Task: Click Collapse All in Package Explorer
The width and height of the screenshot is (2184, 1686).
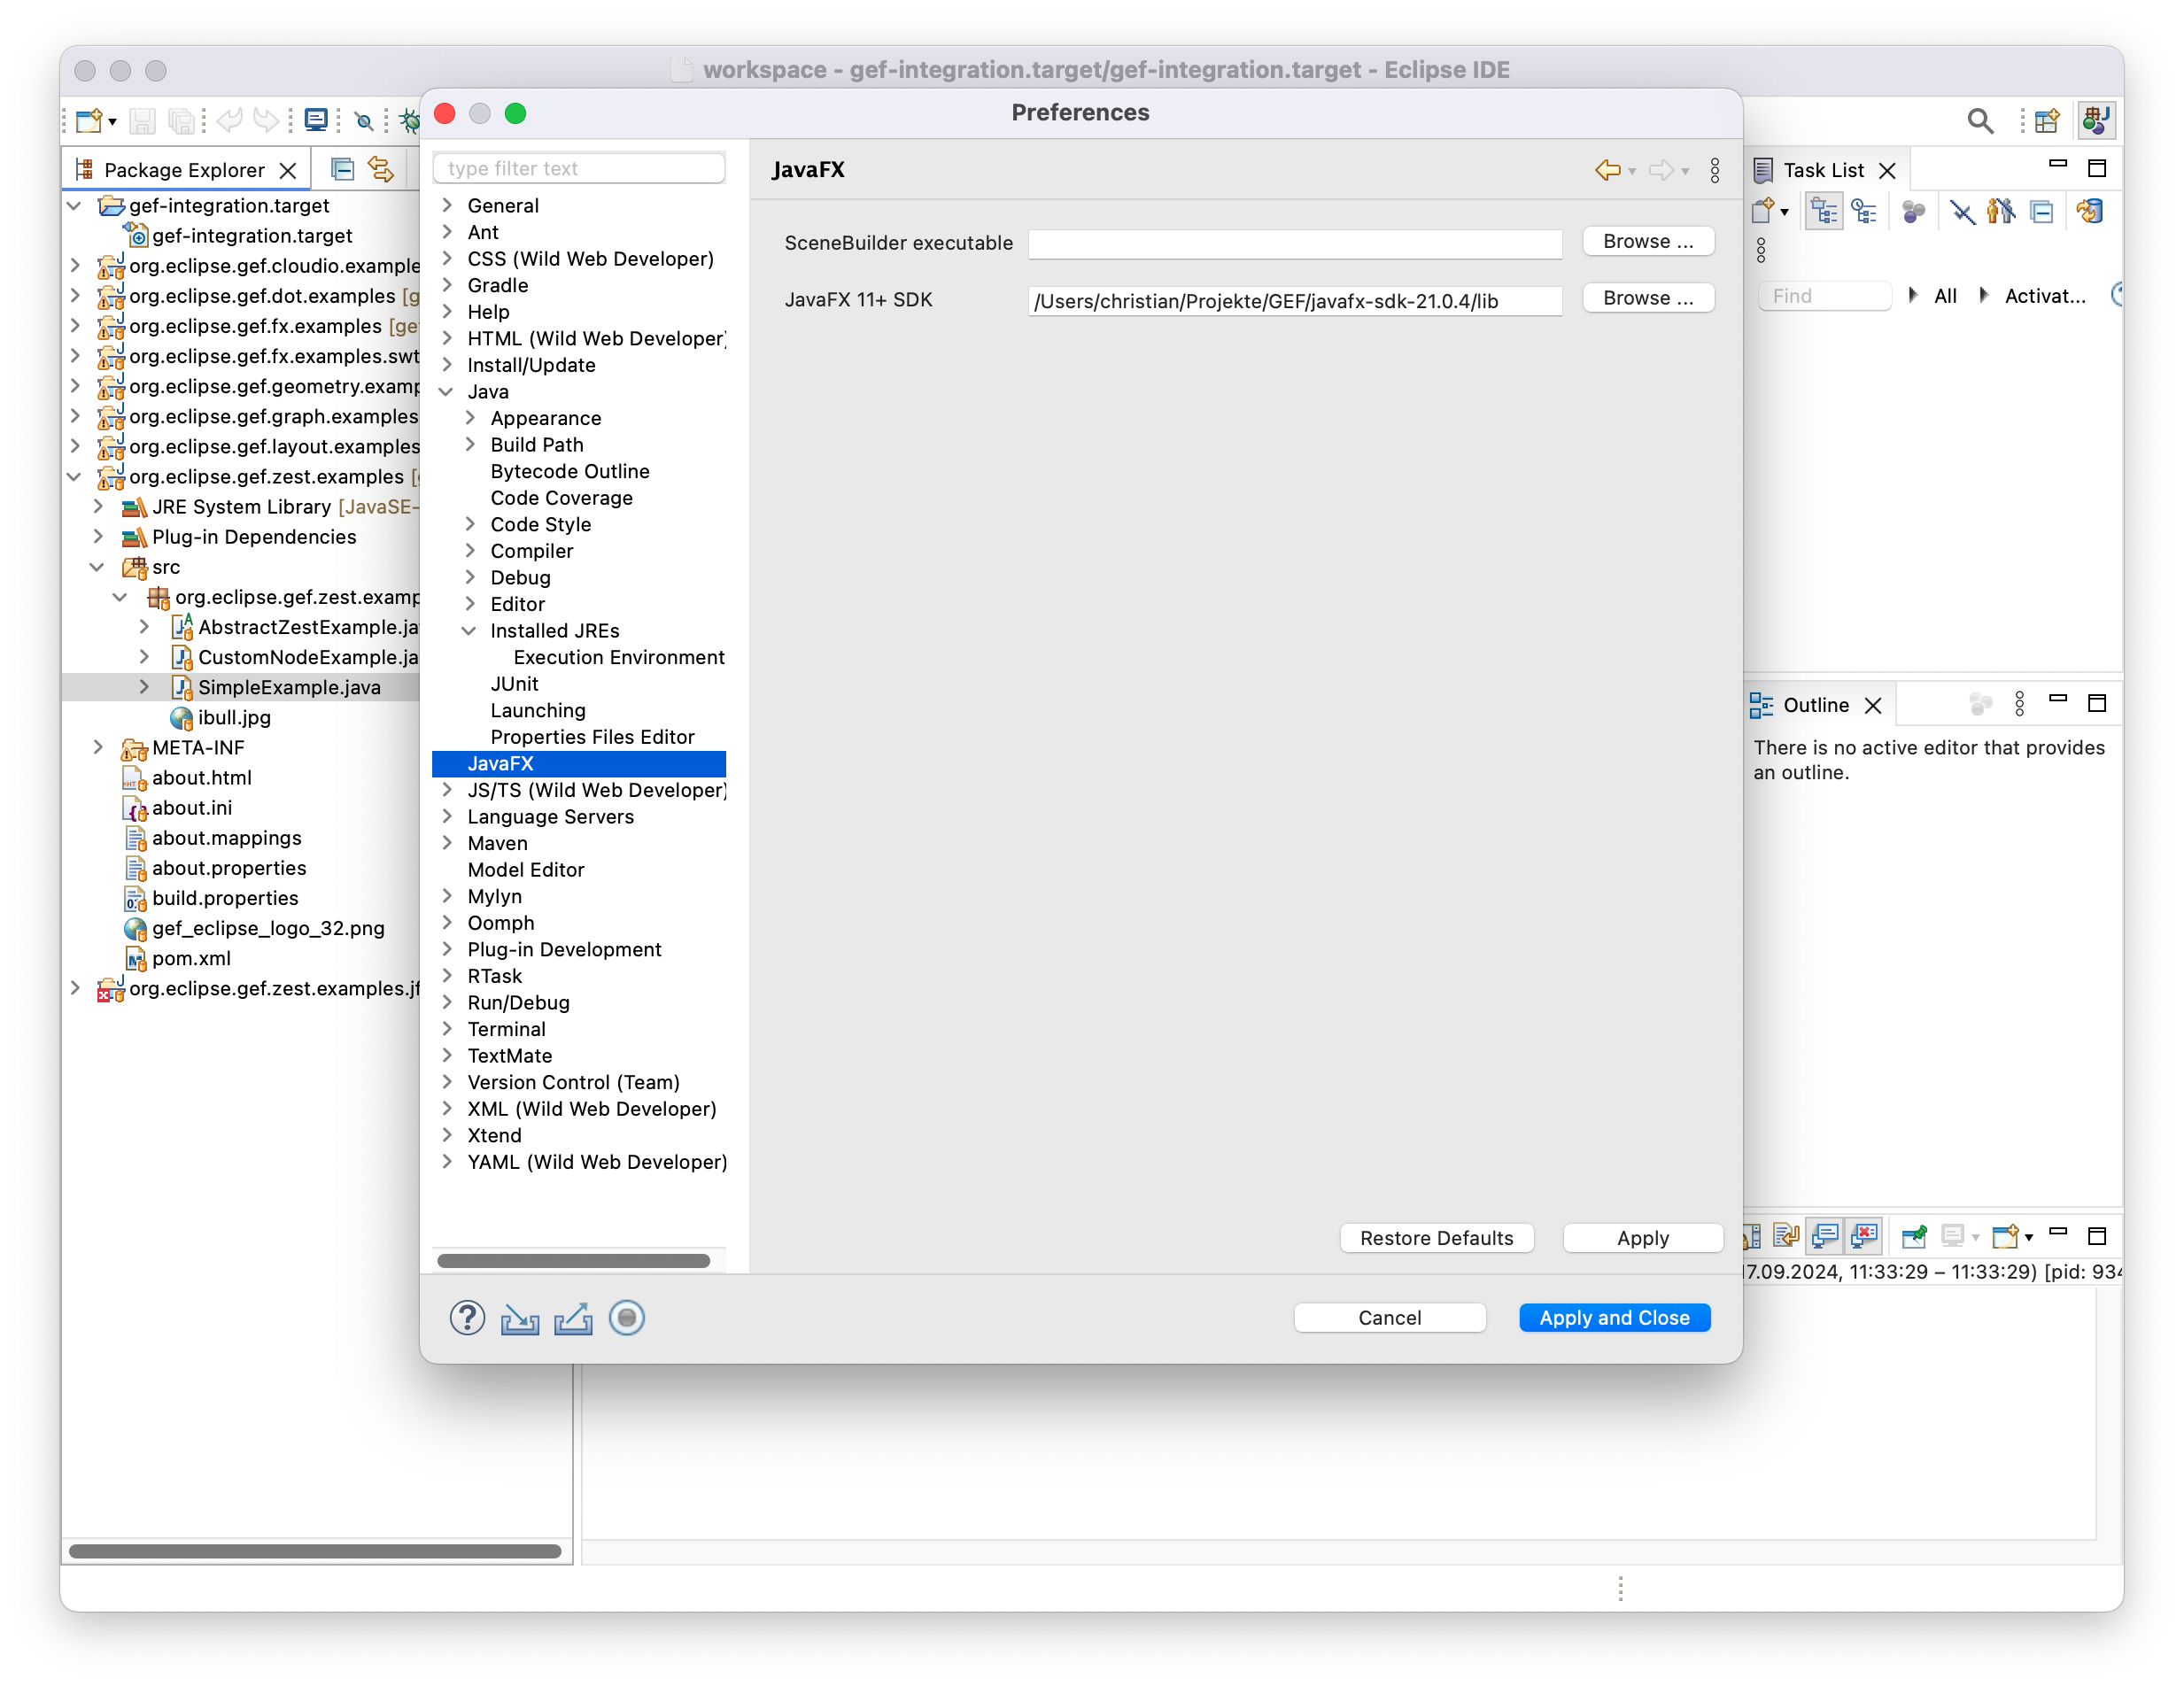Action: click(x=342, y=169)
